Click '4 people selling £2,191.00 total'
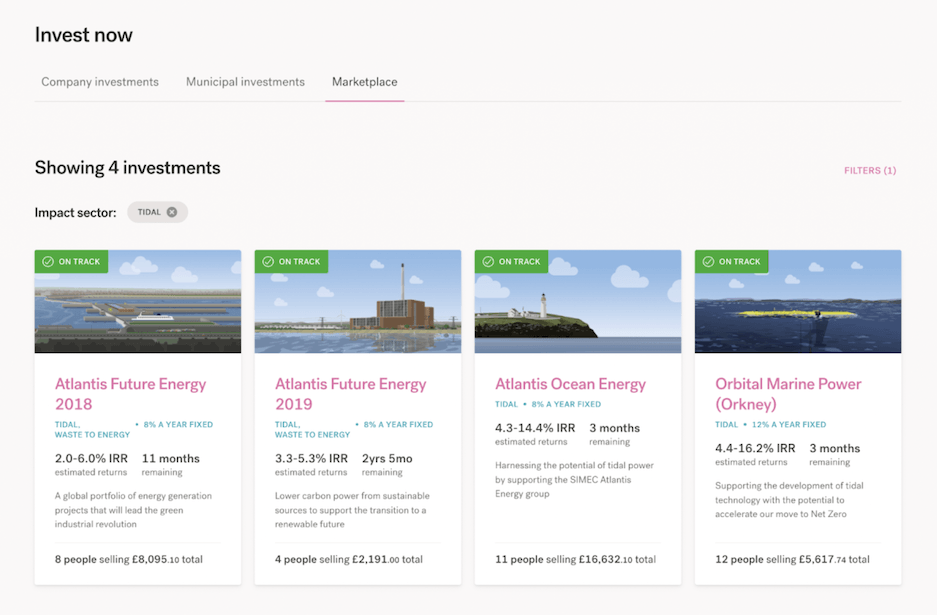Screen dimensions: 937x615 coord(348,559)
